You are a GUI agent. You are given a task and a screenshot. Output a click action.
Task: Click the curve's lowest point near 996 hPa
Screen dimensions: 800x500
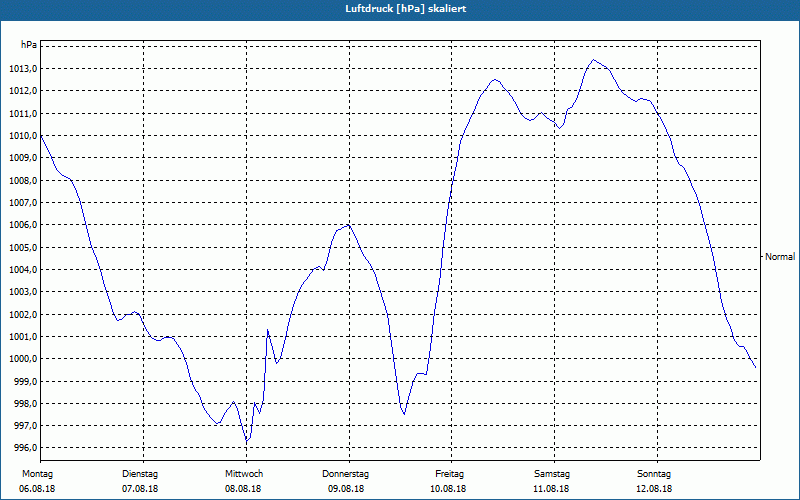pyautogui.click(x=246, y=441)
